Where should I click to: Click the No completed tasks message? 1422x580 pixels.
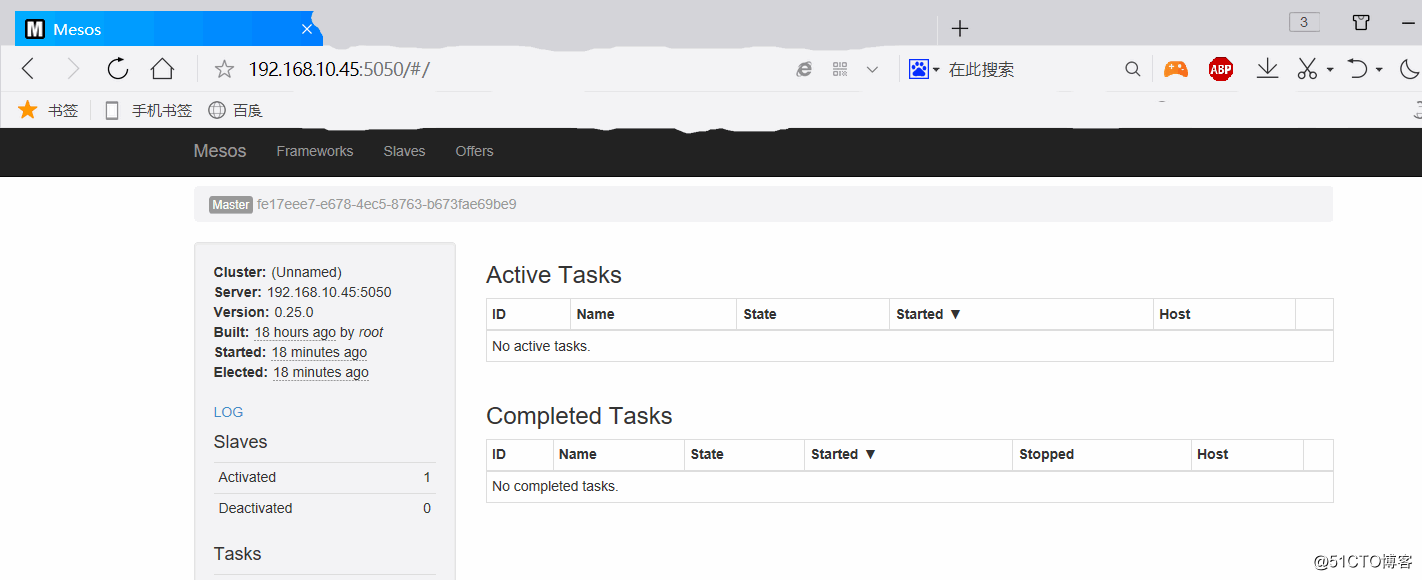coord(555,486)
